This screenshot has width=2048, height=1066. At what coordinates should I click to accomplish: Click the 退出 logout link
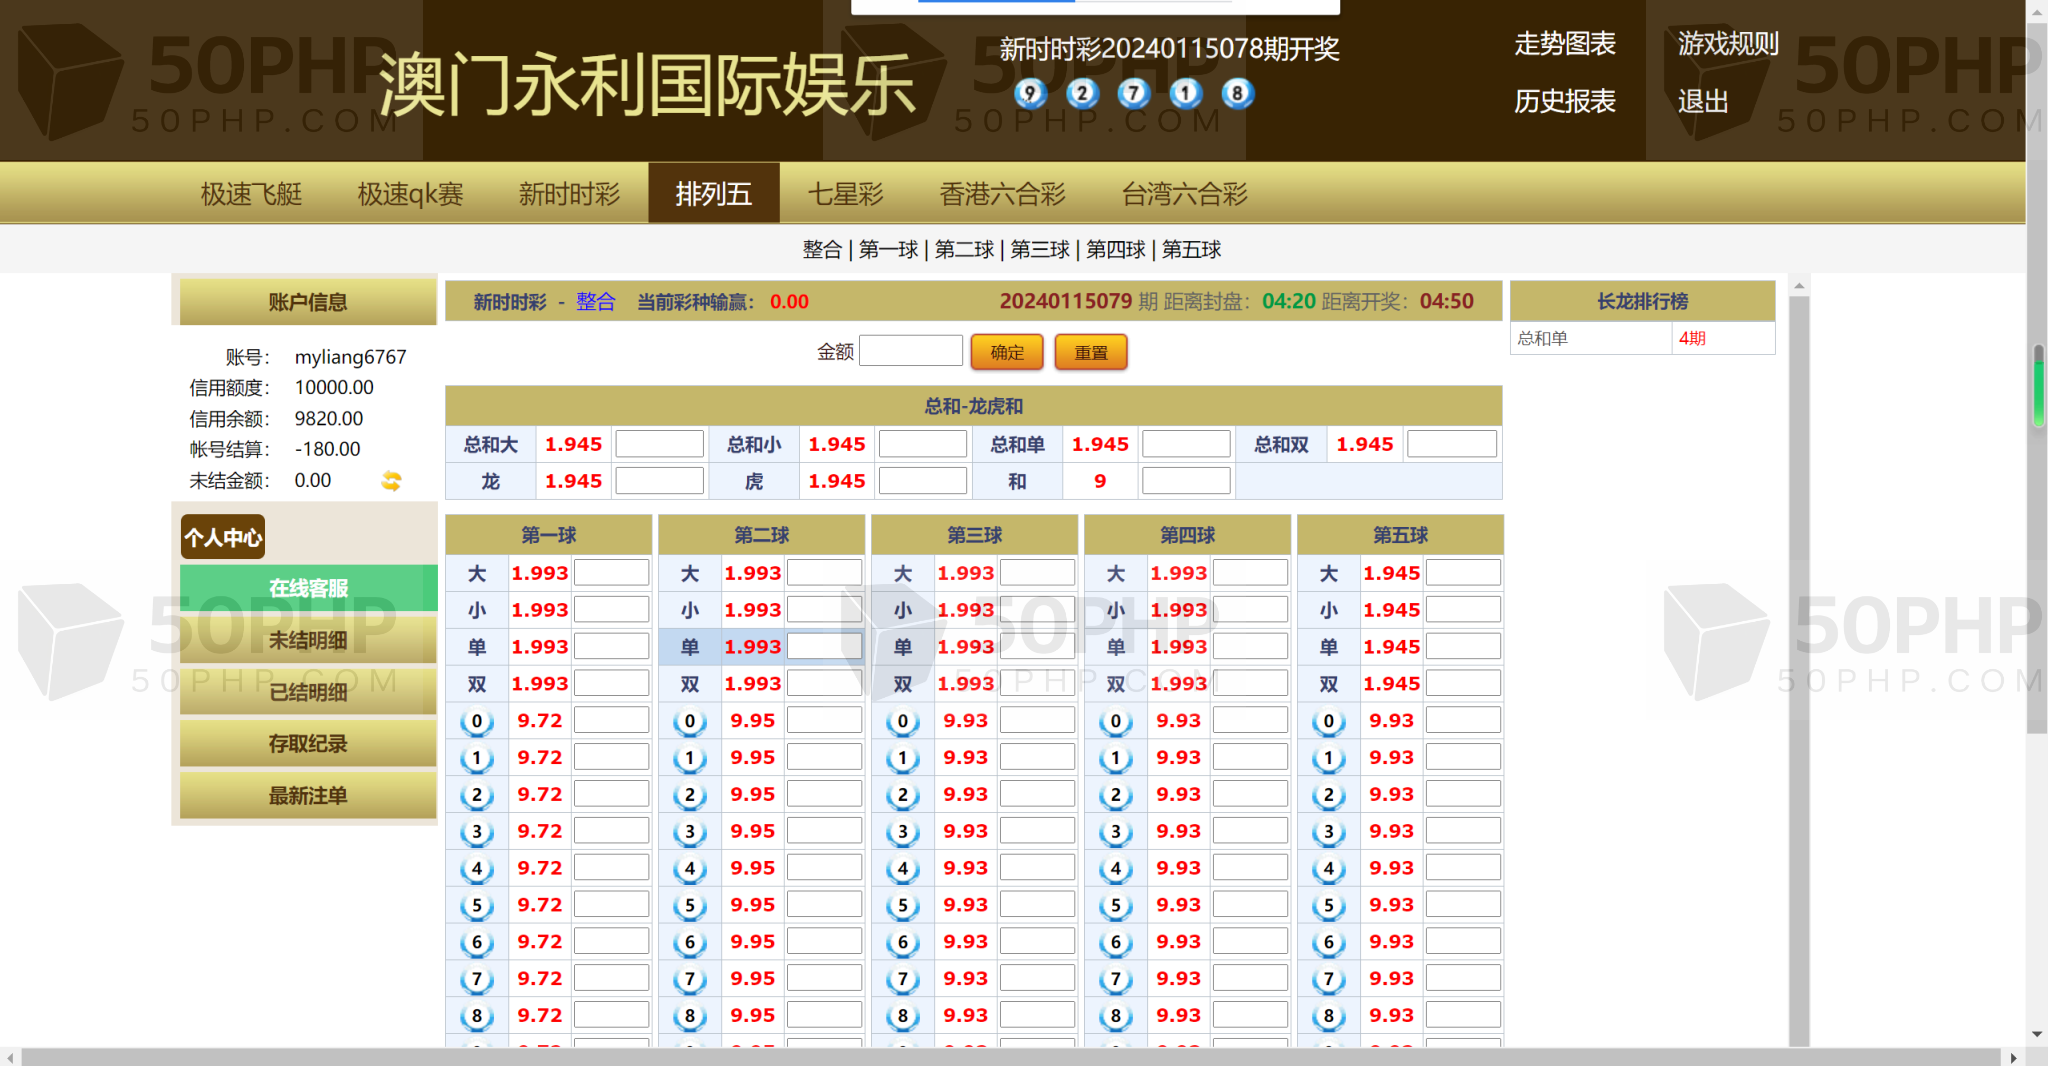(1702, 102)
